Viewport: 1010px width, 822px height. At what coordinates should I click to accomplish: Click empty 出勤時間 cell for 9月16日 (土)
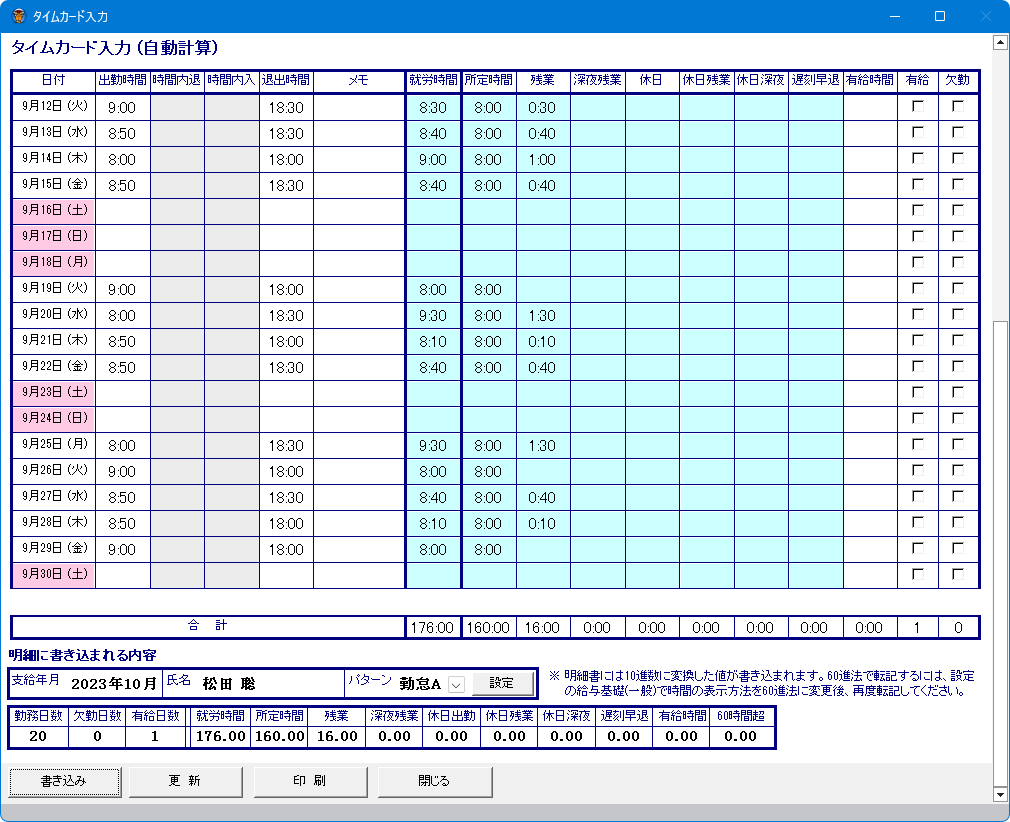click(x=122, y=211)
